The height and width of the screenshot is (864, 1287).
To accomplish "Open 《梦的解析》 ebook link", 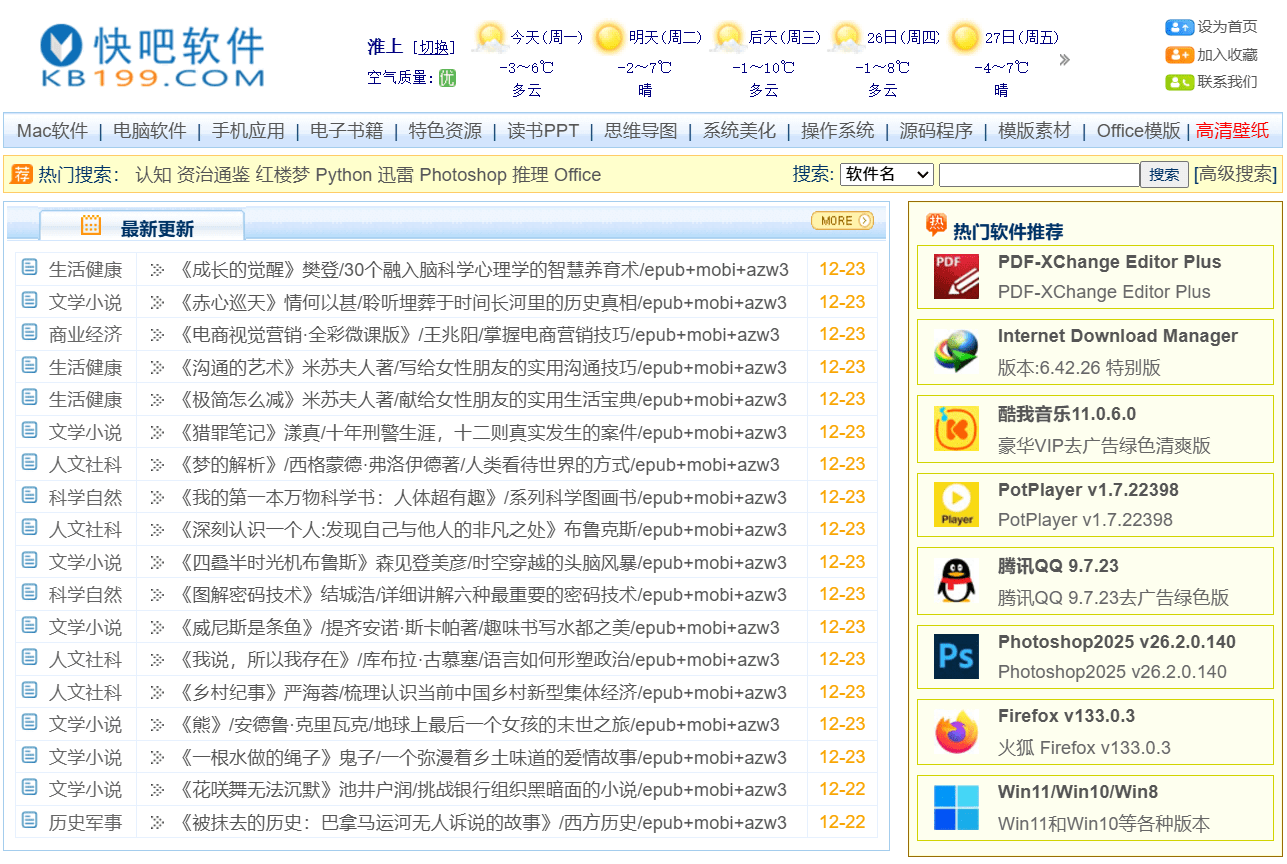I will [x=476, y=464].
